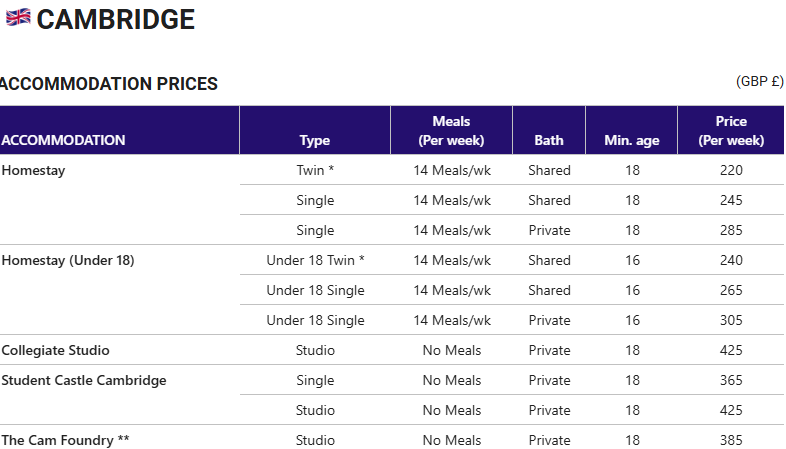Click Student Castle Cambridge accommodation name
This screenshot has height=449, width=786.
[x=84, y=380]
